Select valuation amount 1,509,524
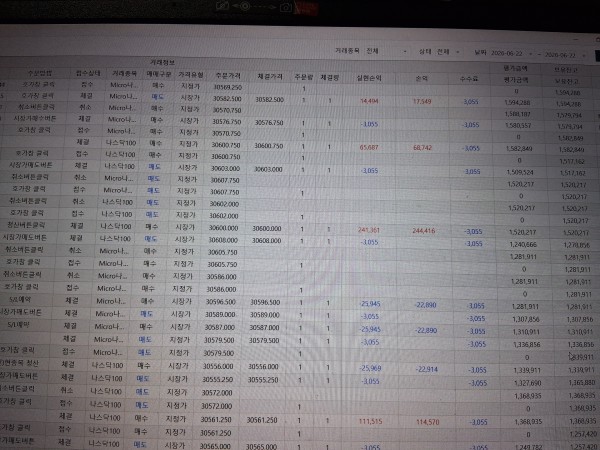The height and width of the screenshot is (450, 600). tap(520, 172)
